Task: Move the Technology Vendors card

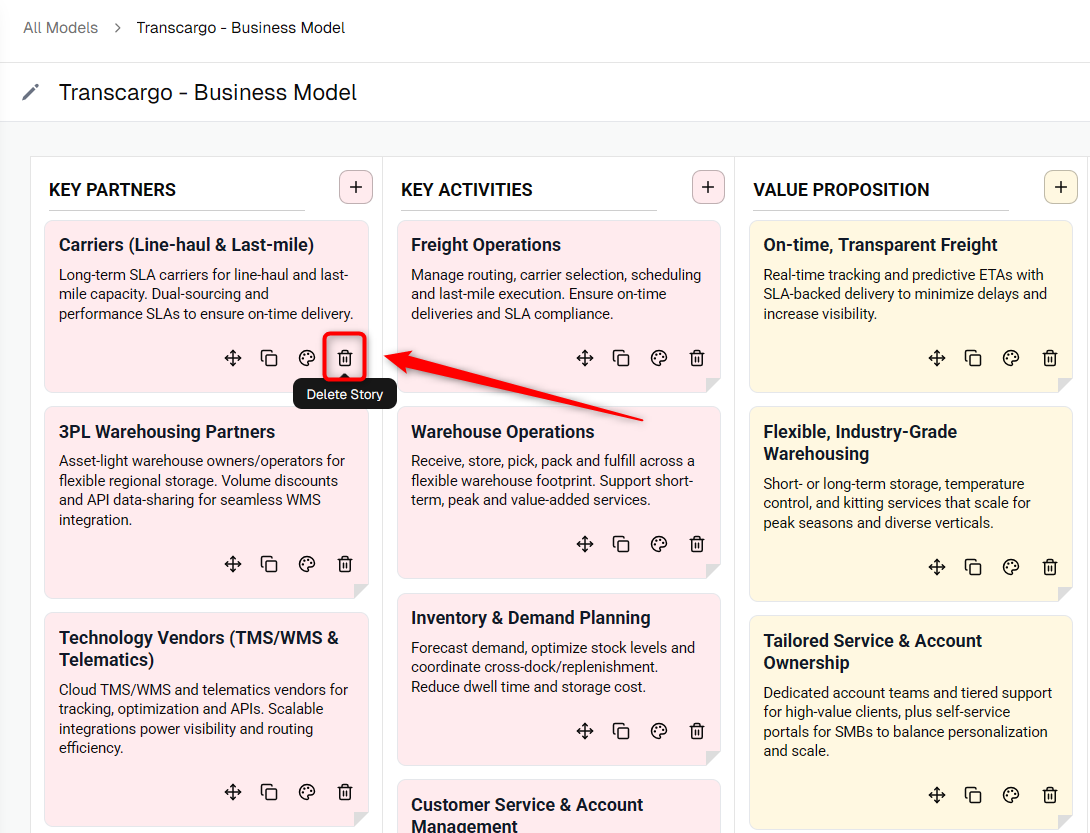Action: 233,792
